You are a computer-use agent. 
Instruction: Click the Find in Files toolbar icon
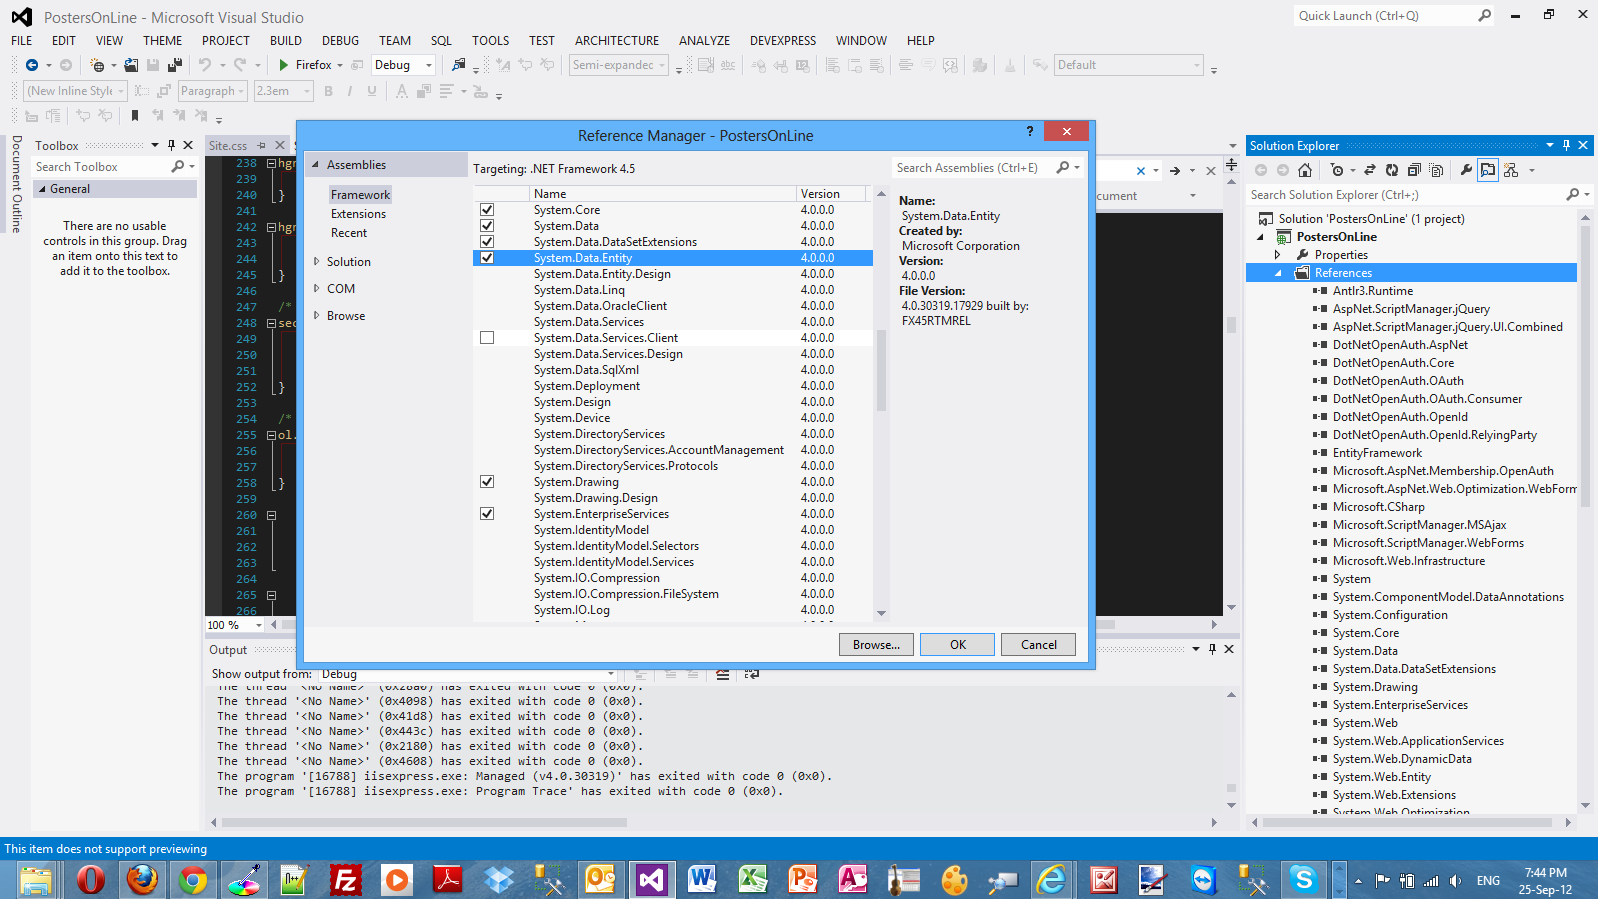(458, 65)
